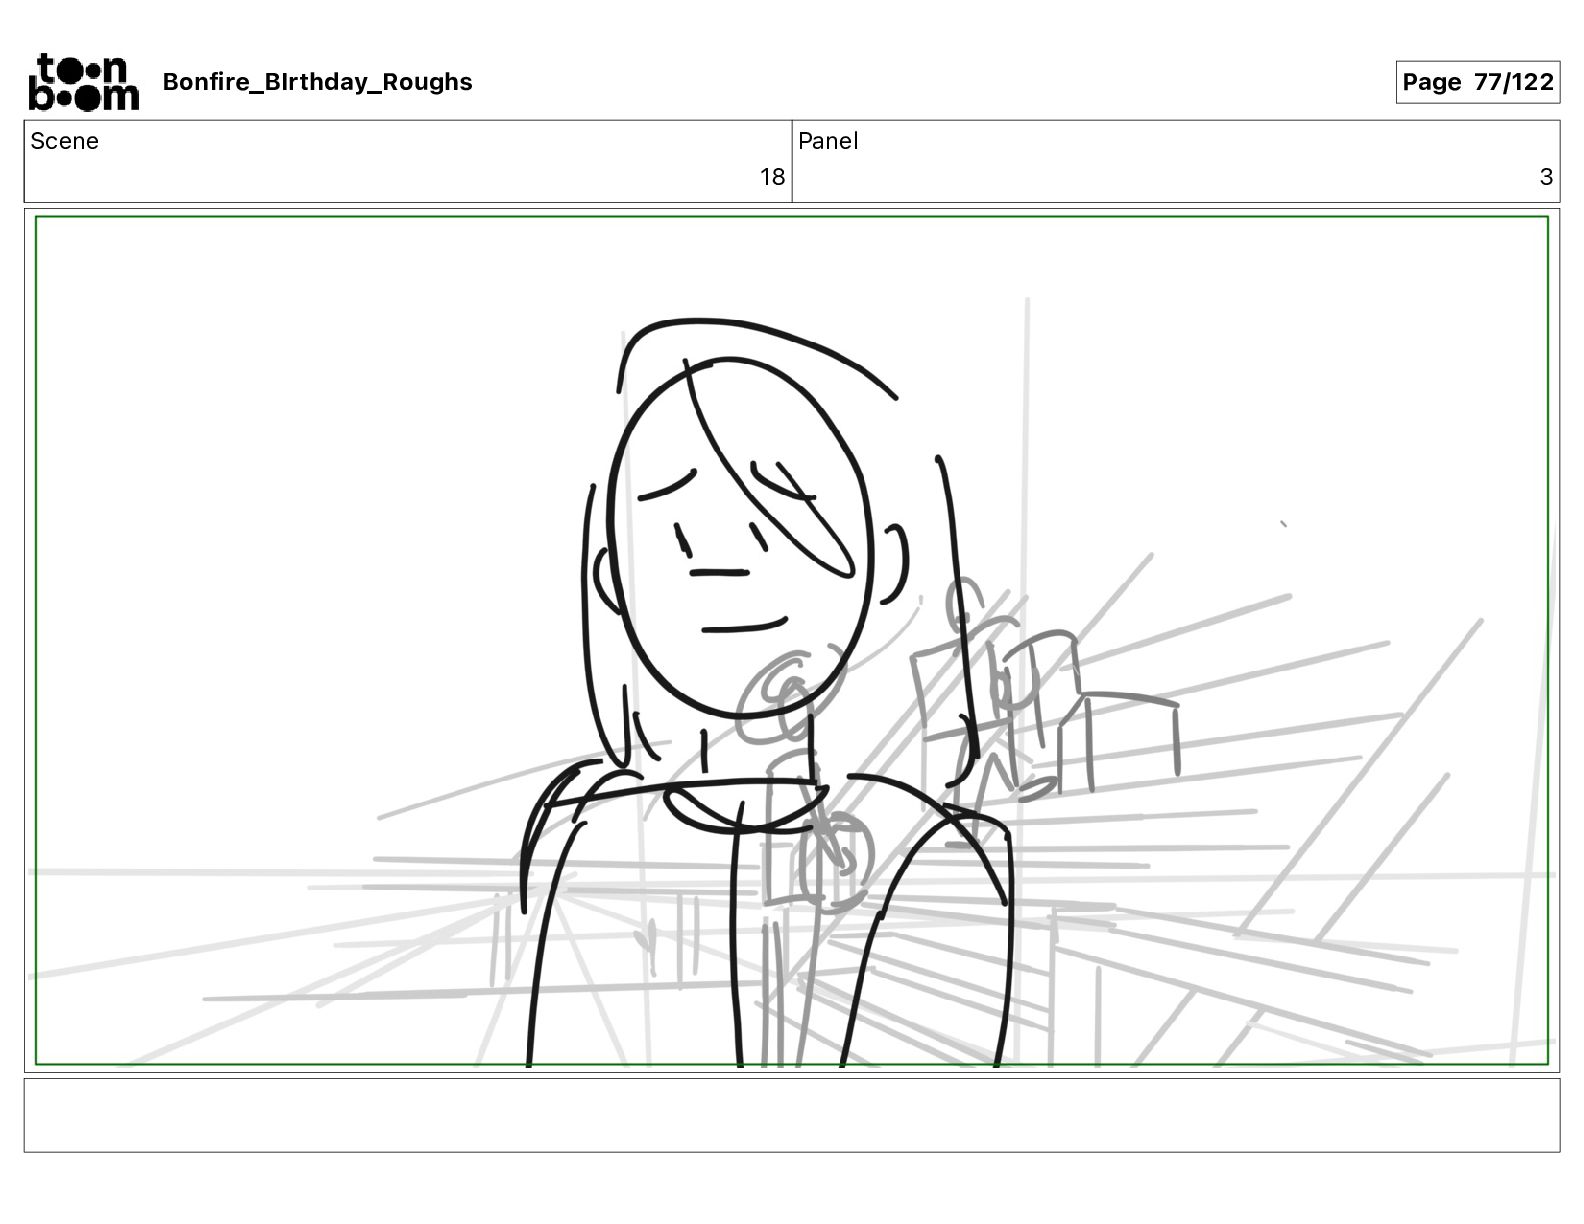The height and width of the screenshot is (1224, 1584).
Task: Select panel number 3
Action: (x=1546, y=177)
